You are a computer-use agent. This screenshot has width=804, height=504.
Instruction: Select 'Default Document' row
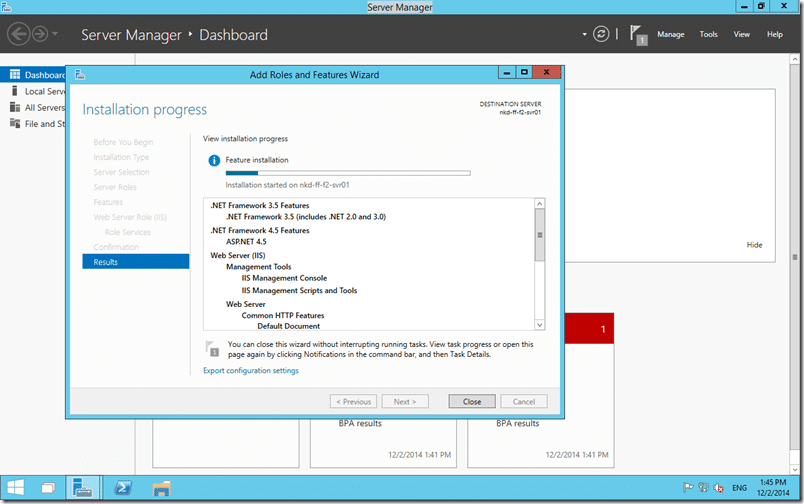pyautogui.click(x=289, y=326)
